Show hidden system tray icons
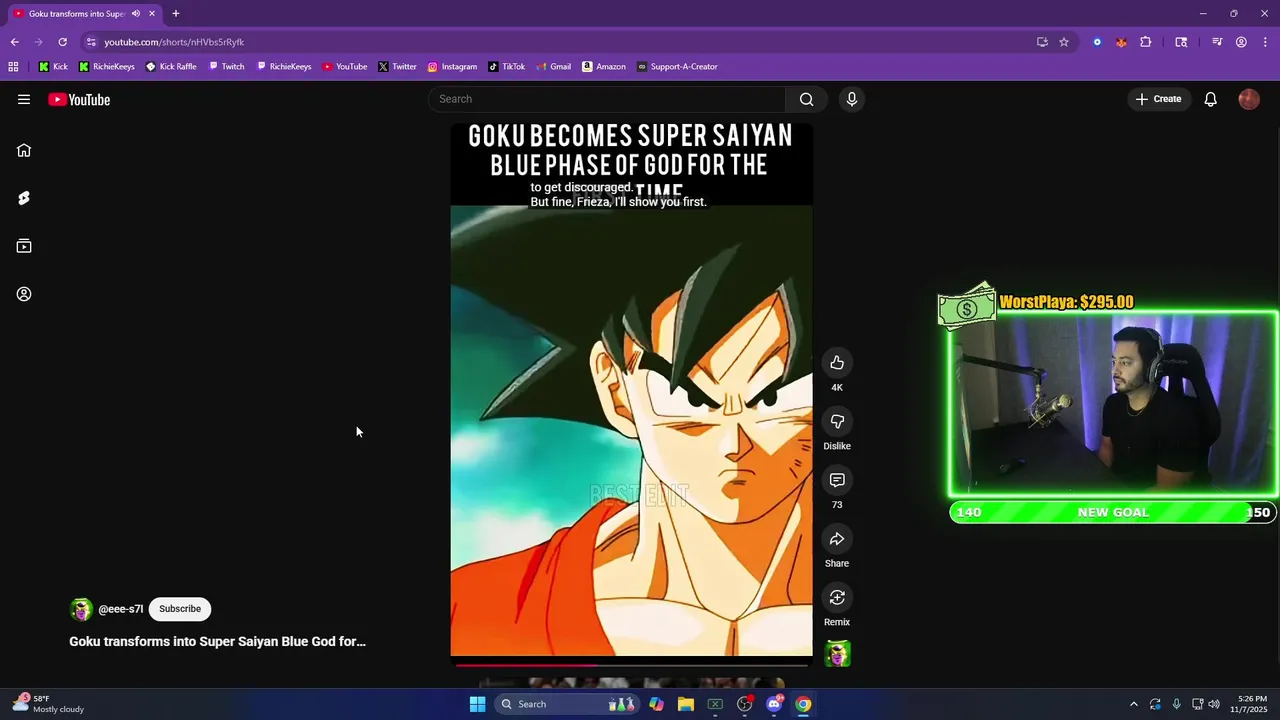The height and width of the screenshot is (720, 1280). pos(1133,704)
